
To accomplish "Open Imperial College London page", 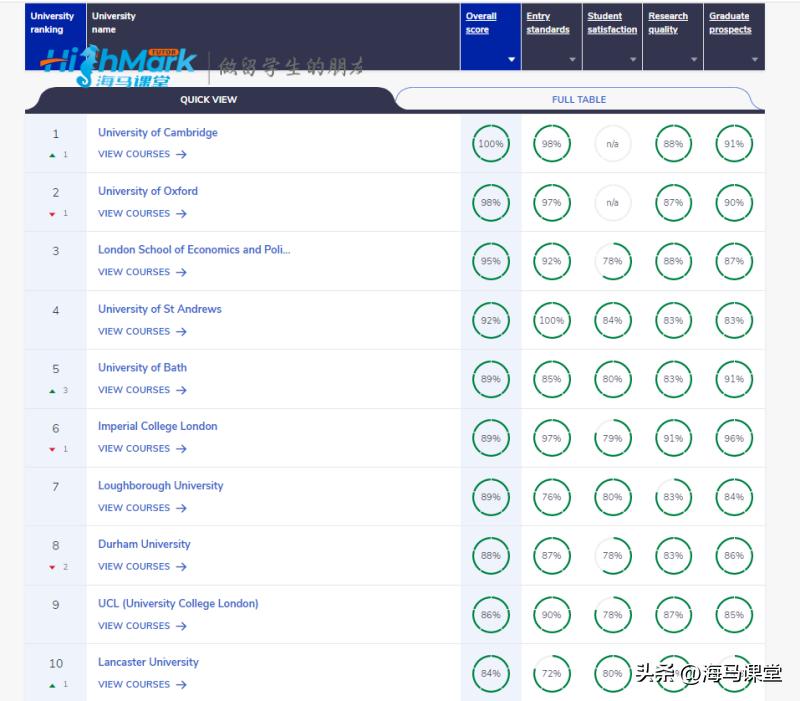I will pyautogui.click(x=158, y=427).
